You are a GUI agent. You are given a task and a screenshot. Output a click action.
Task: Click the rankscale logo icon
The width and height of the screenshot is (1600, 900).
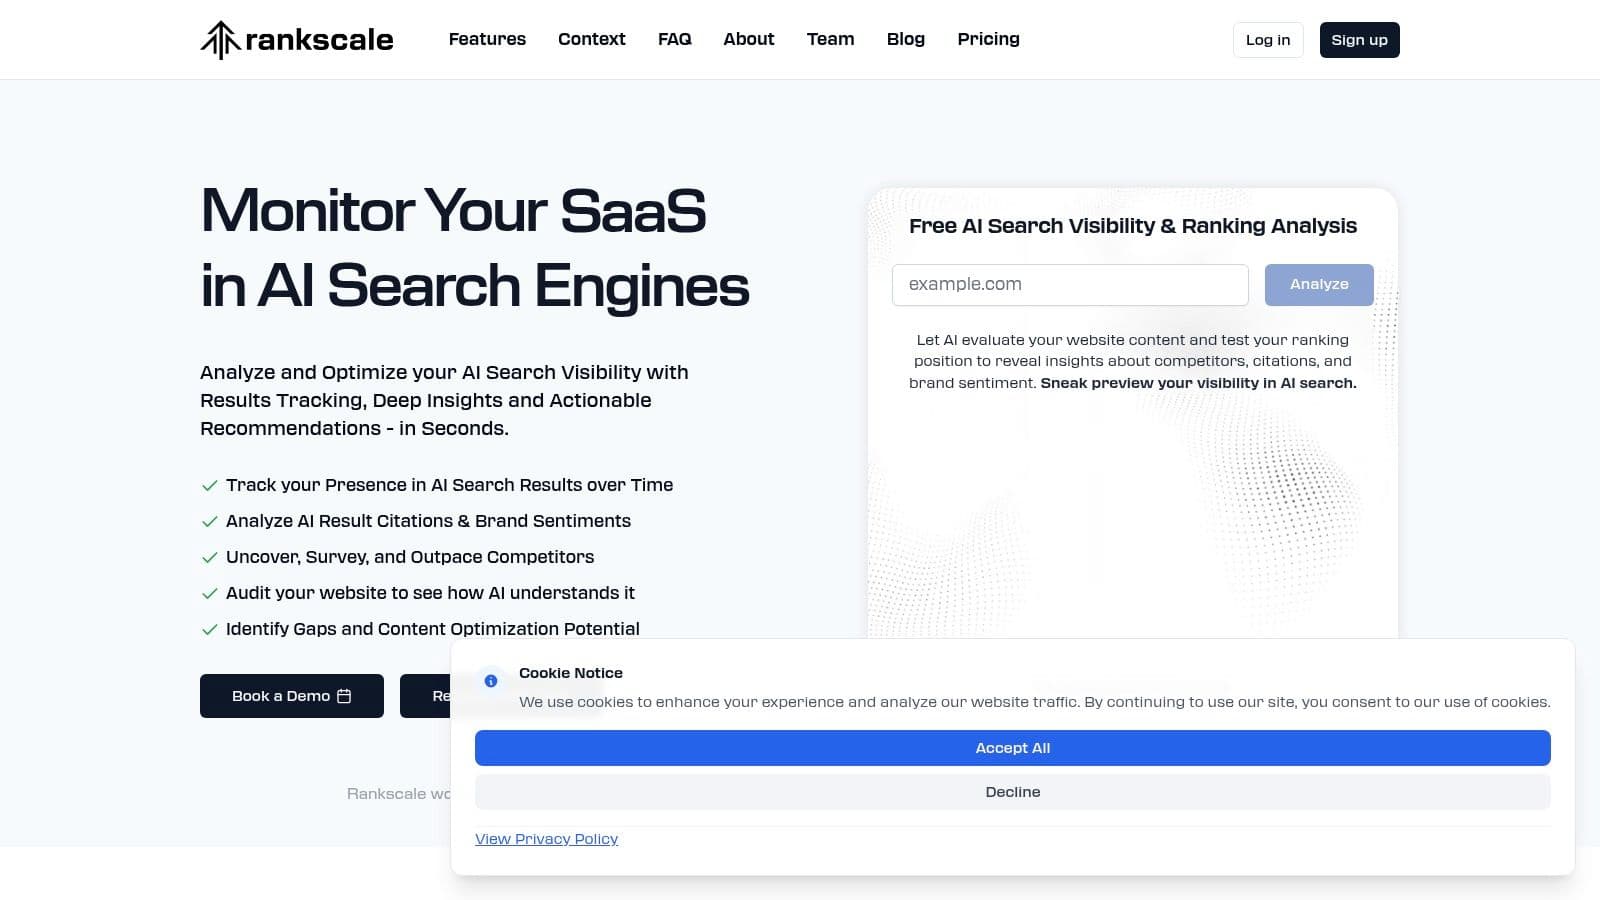(x=222, y=39)
